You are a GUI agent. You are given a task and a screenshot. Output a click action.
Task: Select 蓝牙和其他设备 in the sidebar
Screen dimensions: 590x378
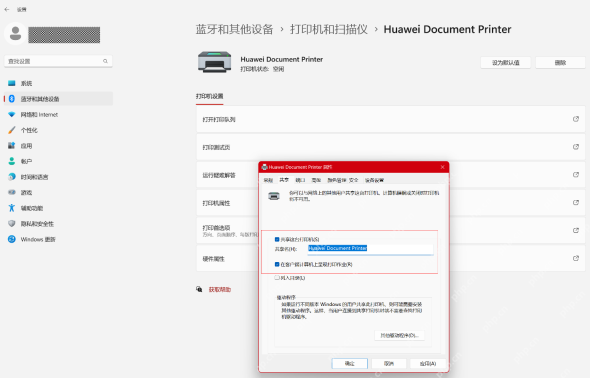tap(58, 99)
